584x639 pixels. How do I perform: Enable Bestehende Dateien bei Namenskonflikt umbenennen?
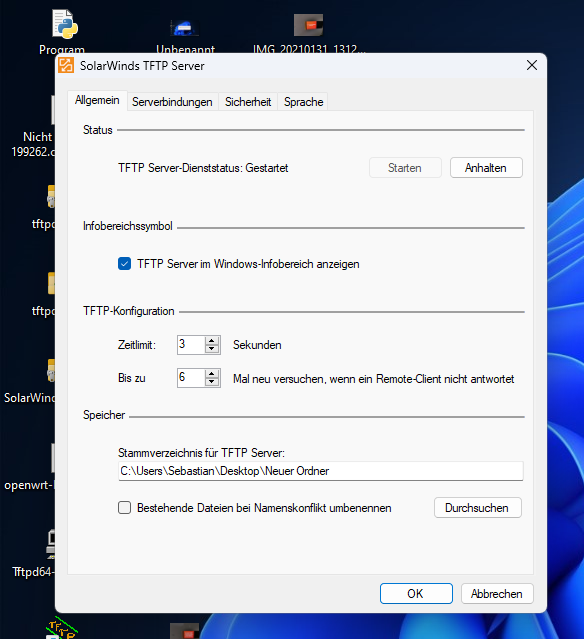tap(124, 508)
